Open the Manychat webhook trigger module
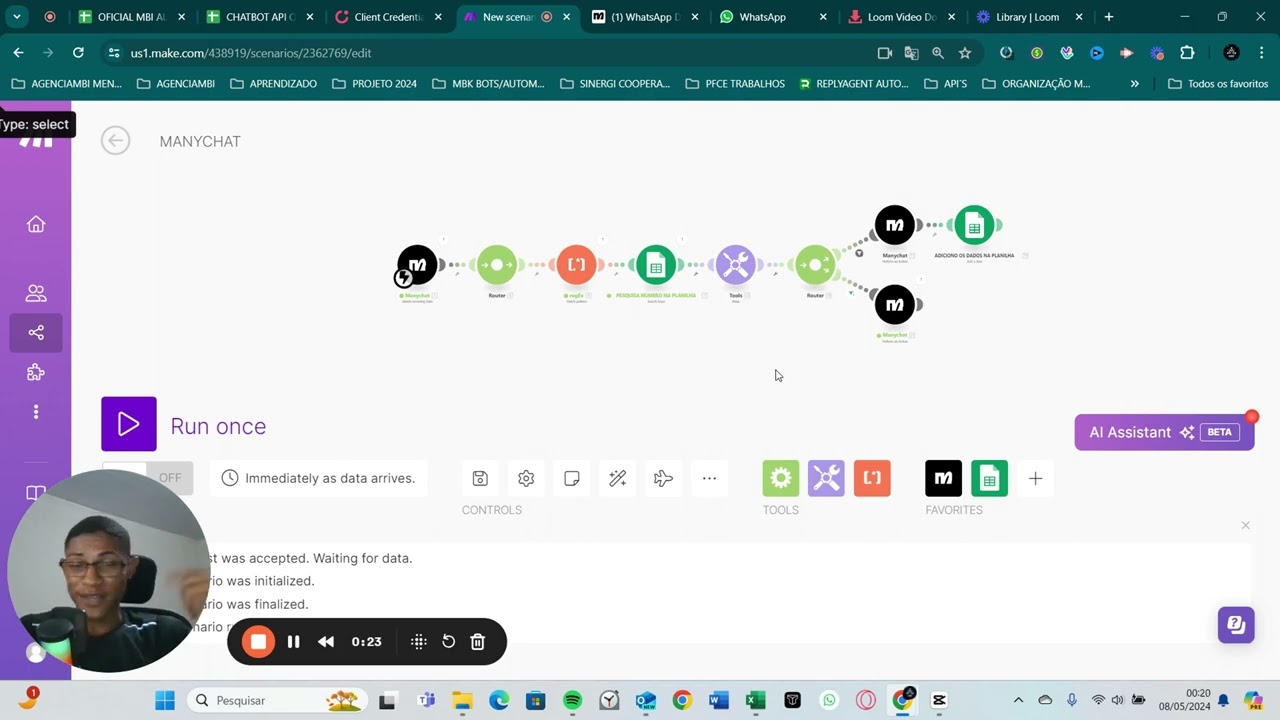This screenshot has height=720, width=1280. point(417,265)
